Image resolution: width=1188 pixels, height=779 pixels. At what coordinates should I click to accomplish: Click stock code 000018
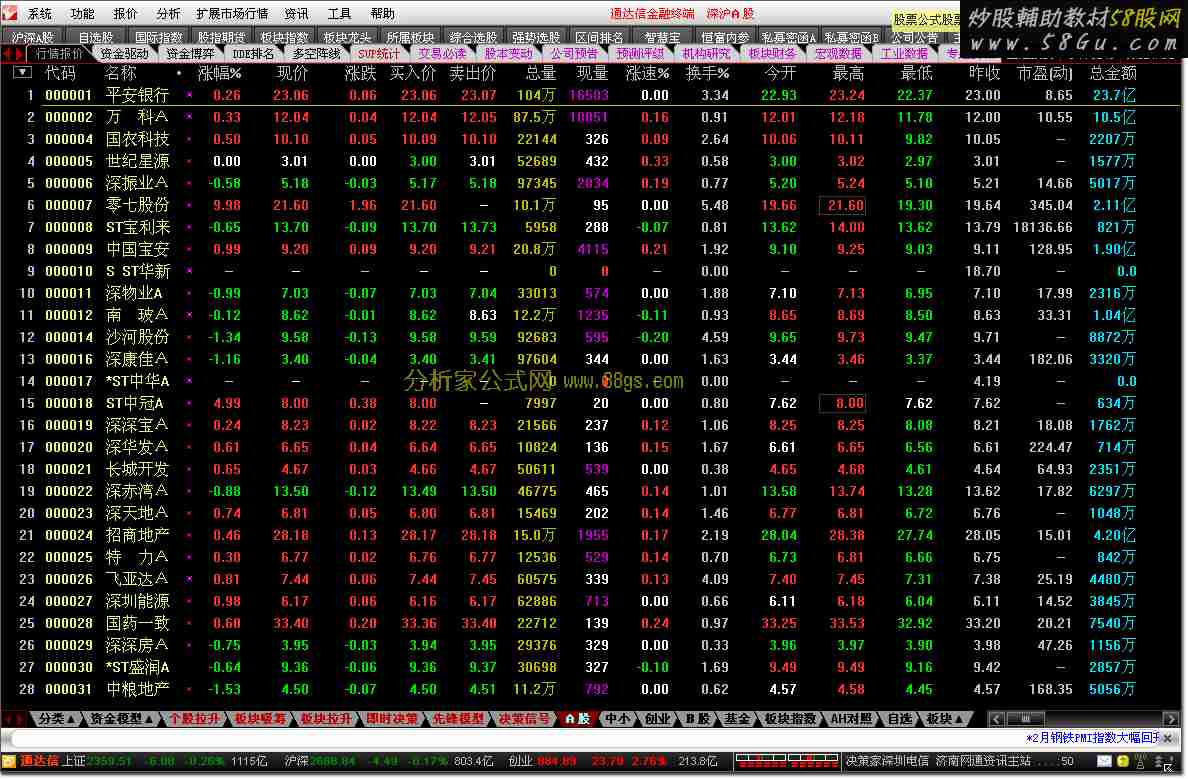click(x=69, y=403)
